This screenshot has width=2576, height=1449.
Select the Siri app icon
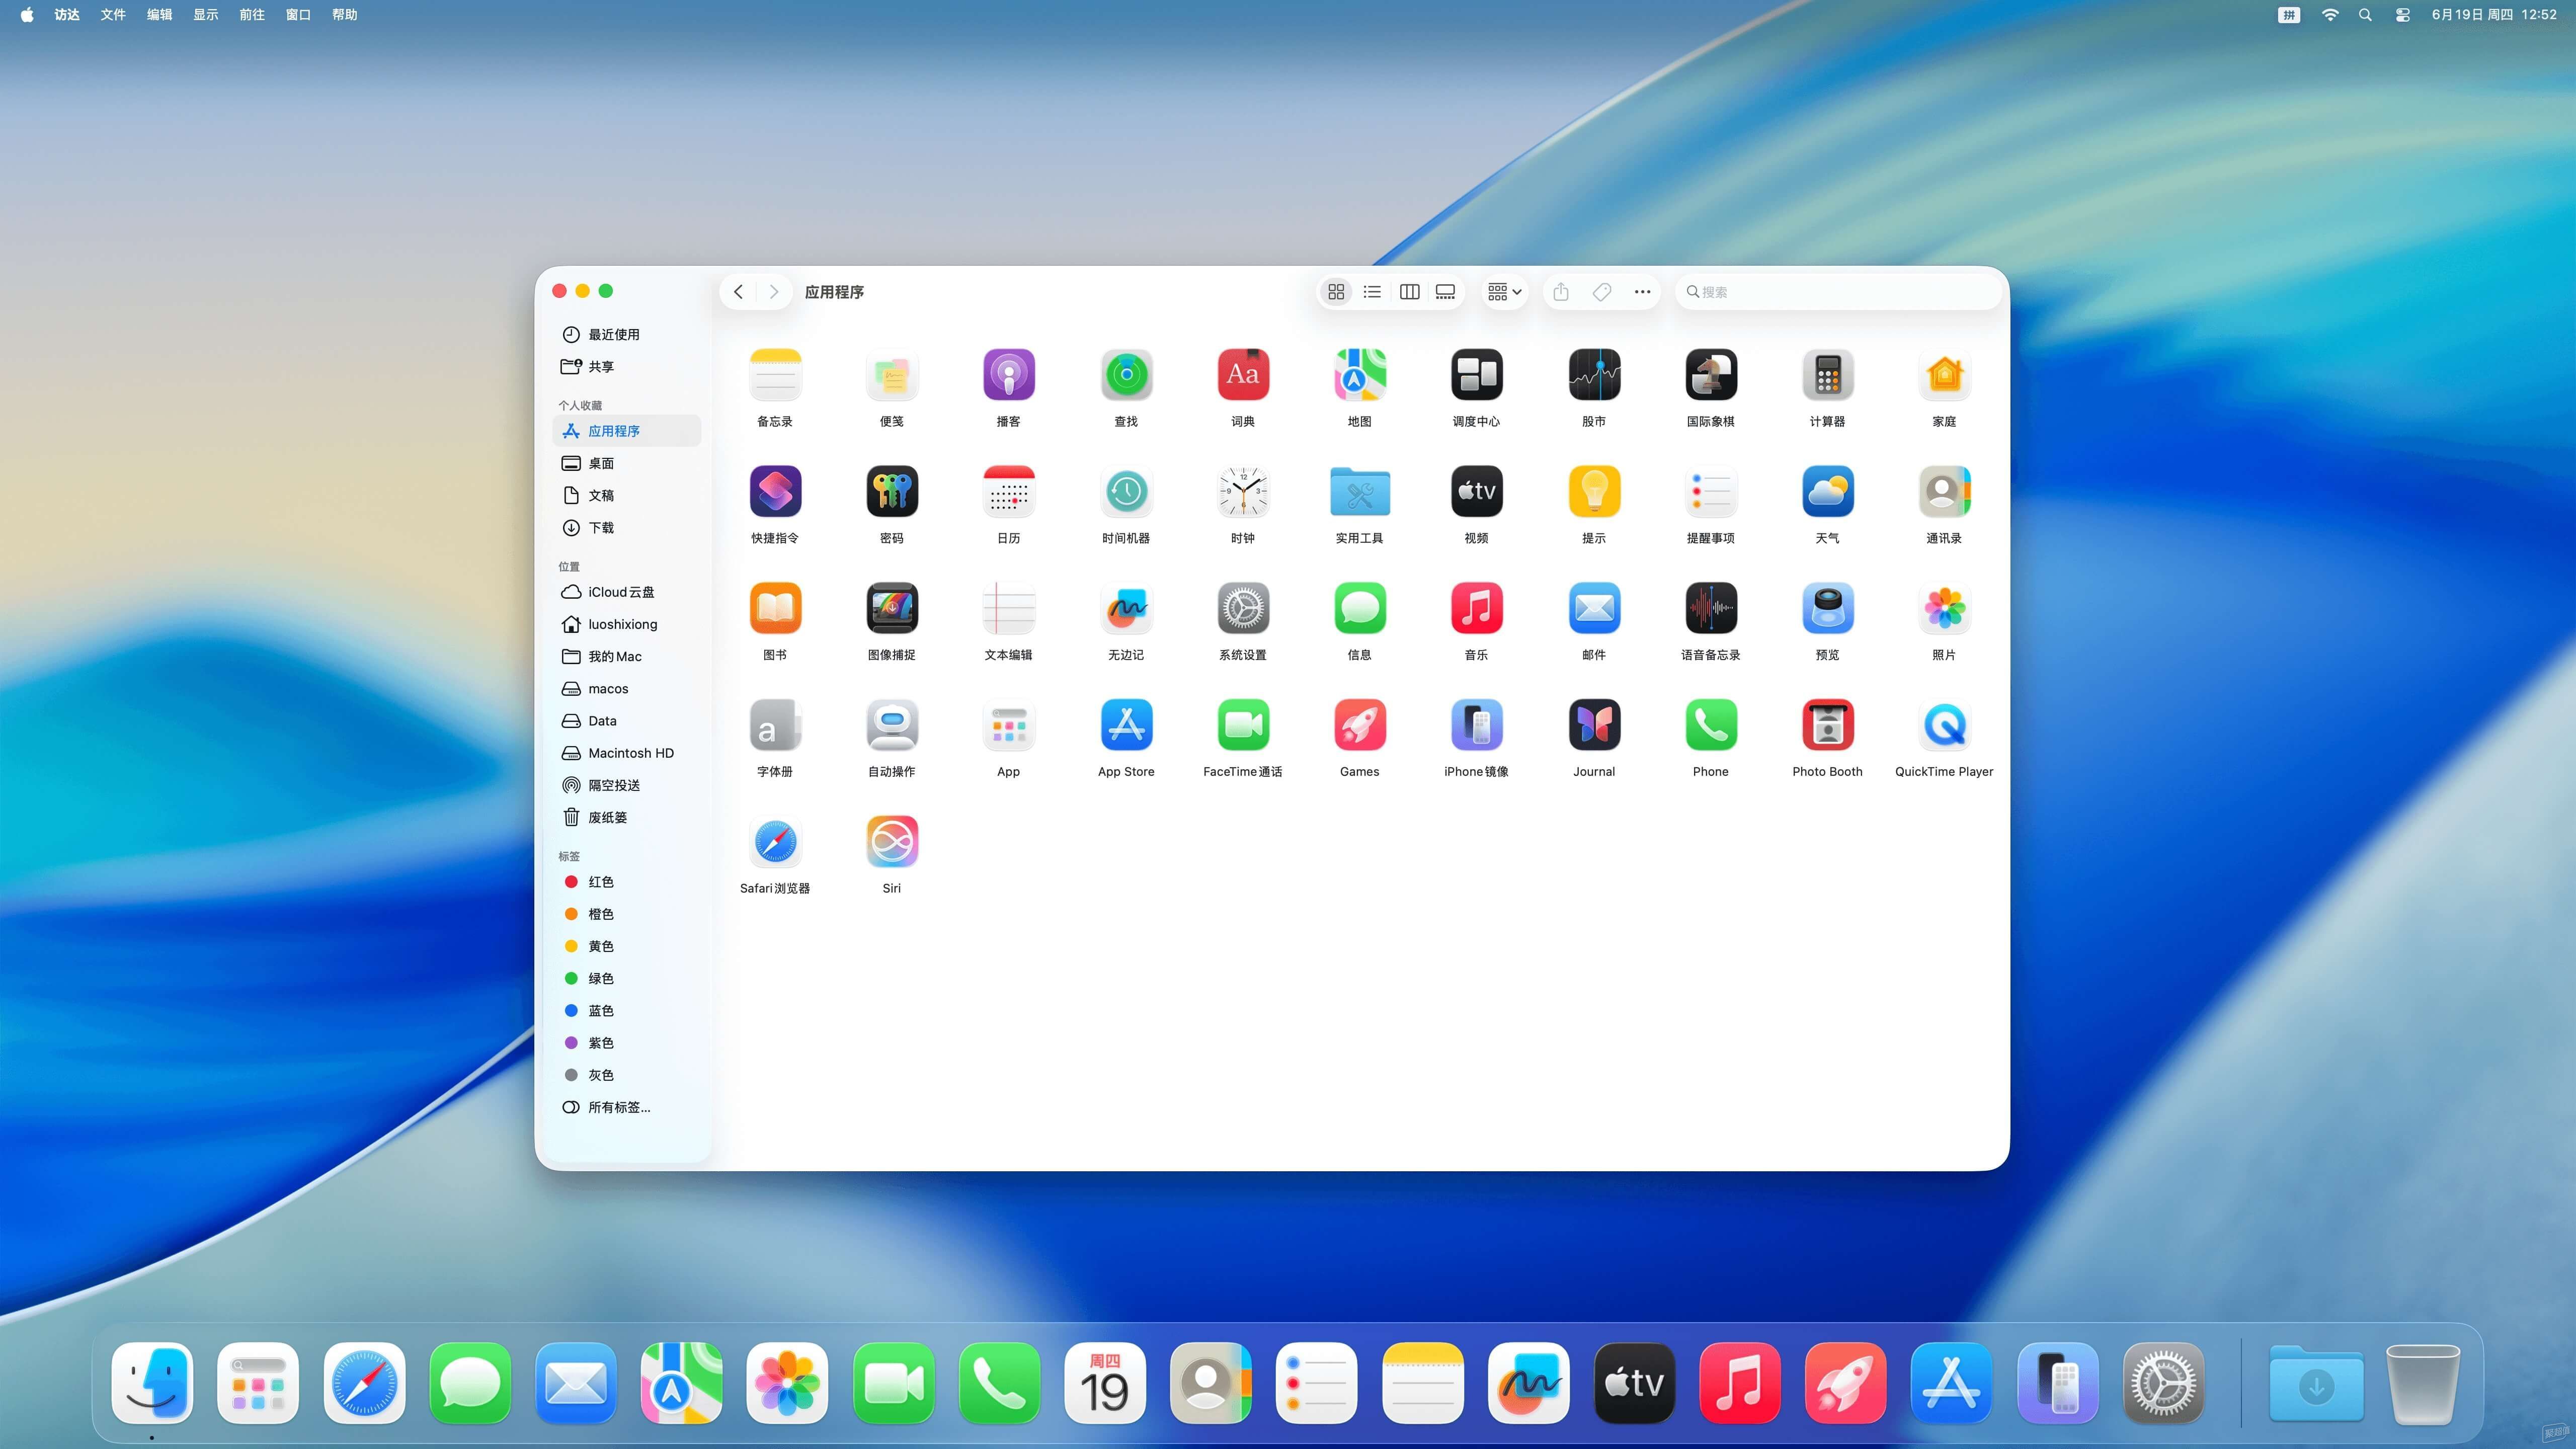(891, 842)
